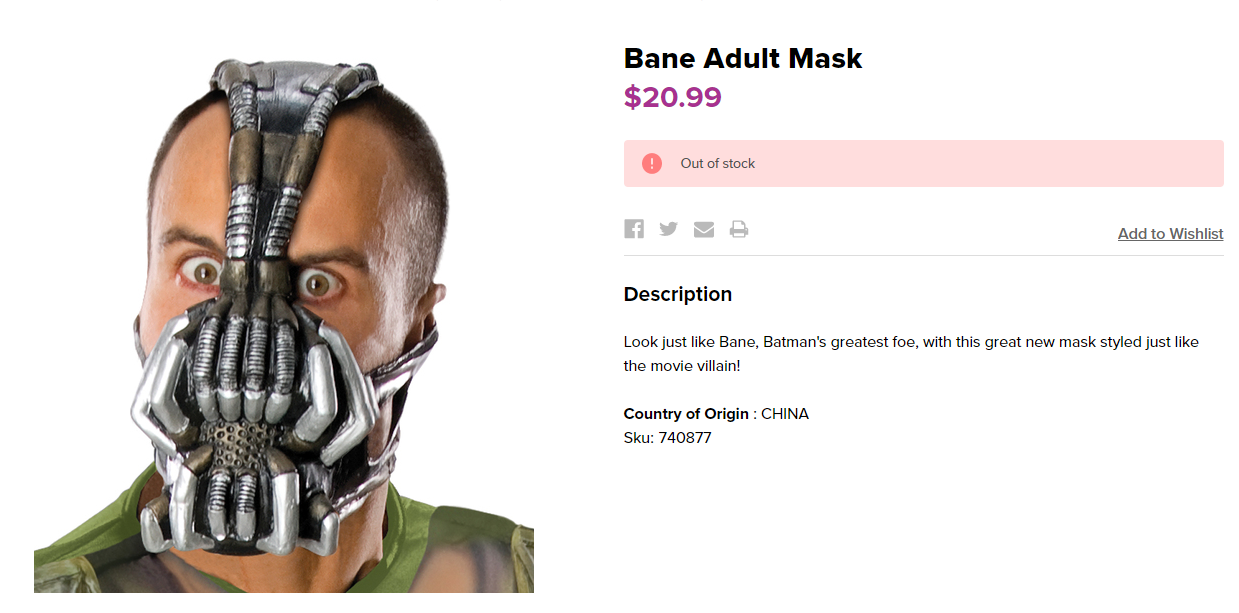The height and width of the screenshot is (613, 1239).
Task: Click the red exclamation alert icon
Action: pos(652,163)
